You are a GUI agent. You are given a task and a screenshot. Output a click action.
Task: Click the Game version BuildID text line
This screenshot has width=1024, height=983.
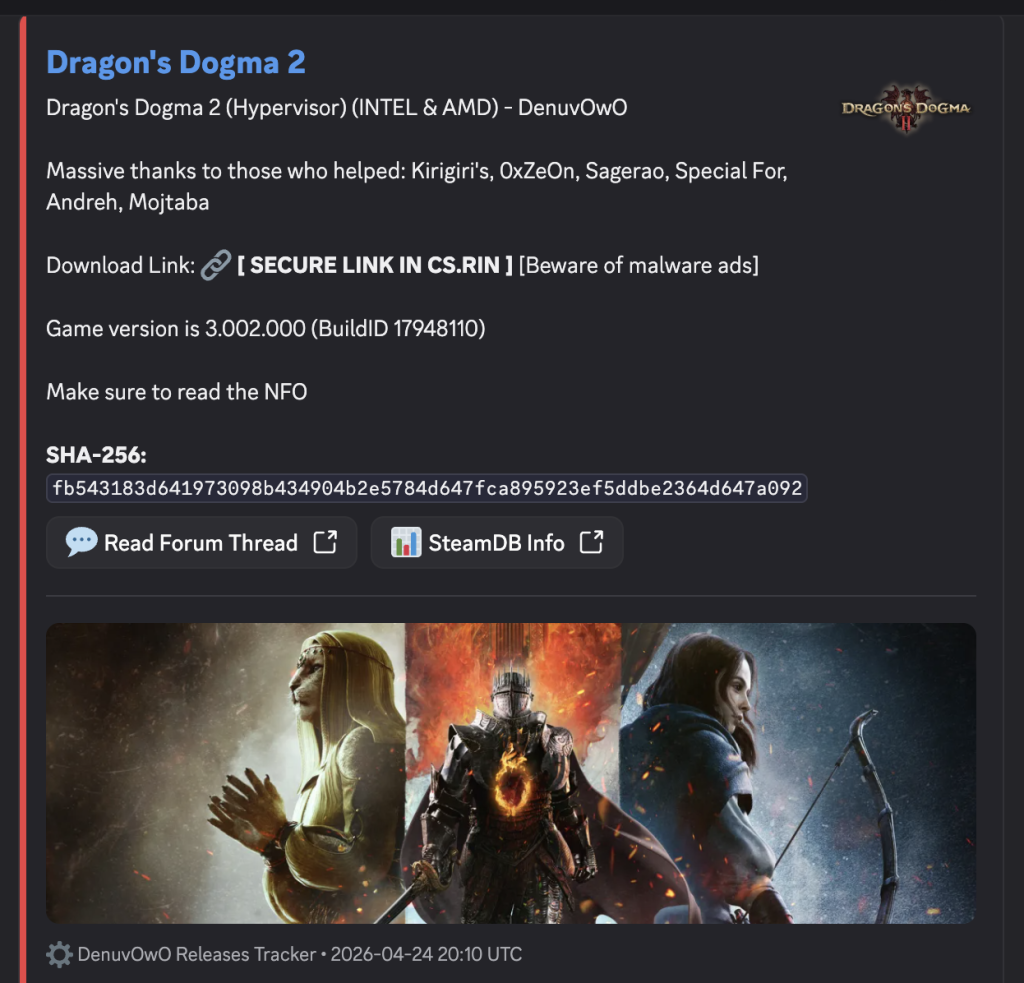pyautogui.click(x=266, y=329)
